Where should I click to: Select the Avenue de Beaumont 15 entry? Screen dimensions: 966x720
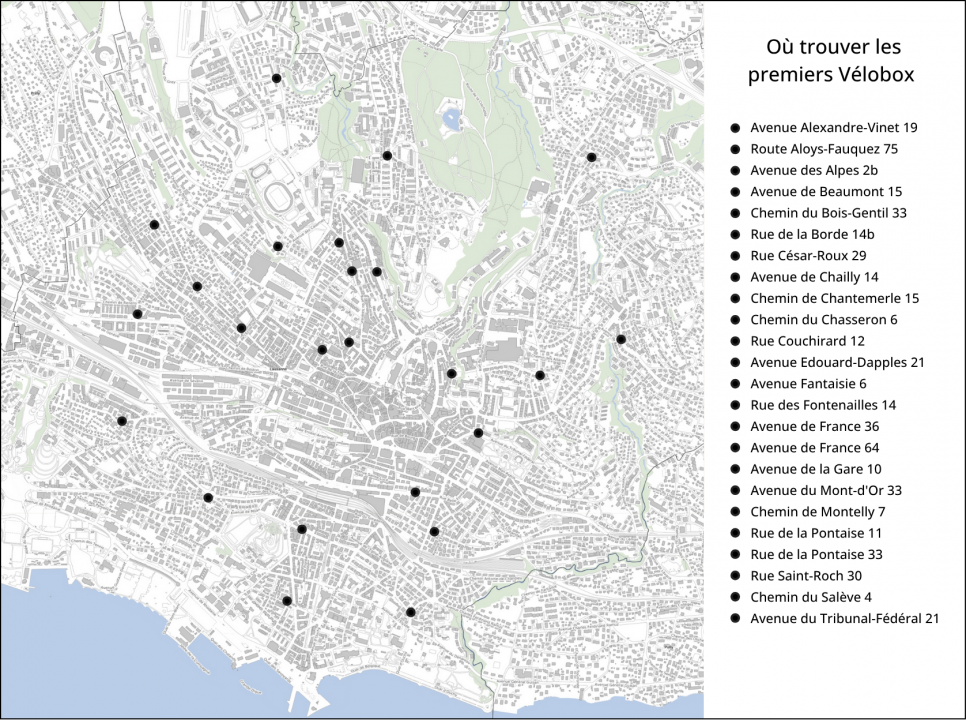(x=826, y=192)
